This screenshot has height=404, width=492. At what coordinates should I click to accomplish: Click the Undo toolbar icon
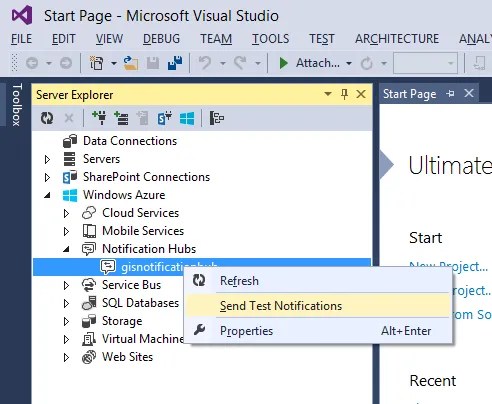pos(205,63)
